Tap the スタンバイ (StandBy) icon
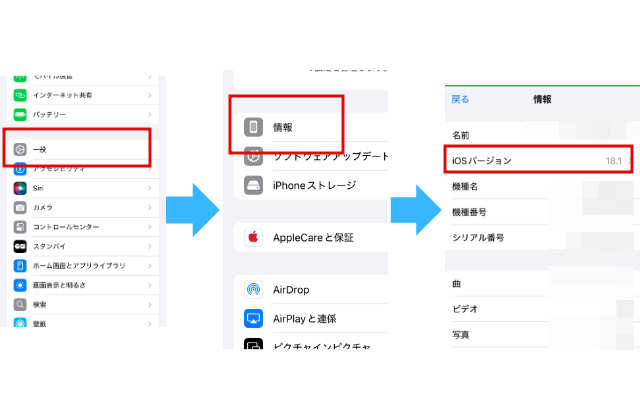 point(20,246)
